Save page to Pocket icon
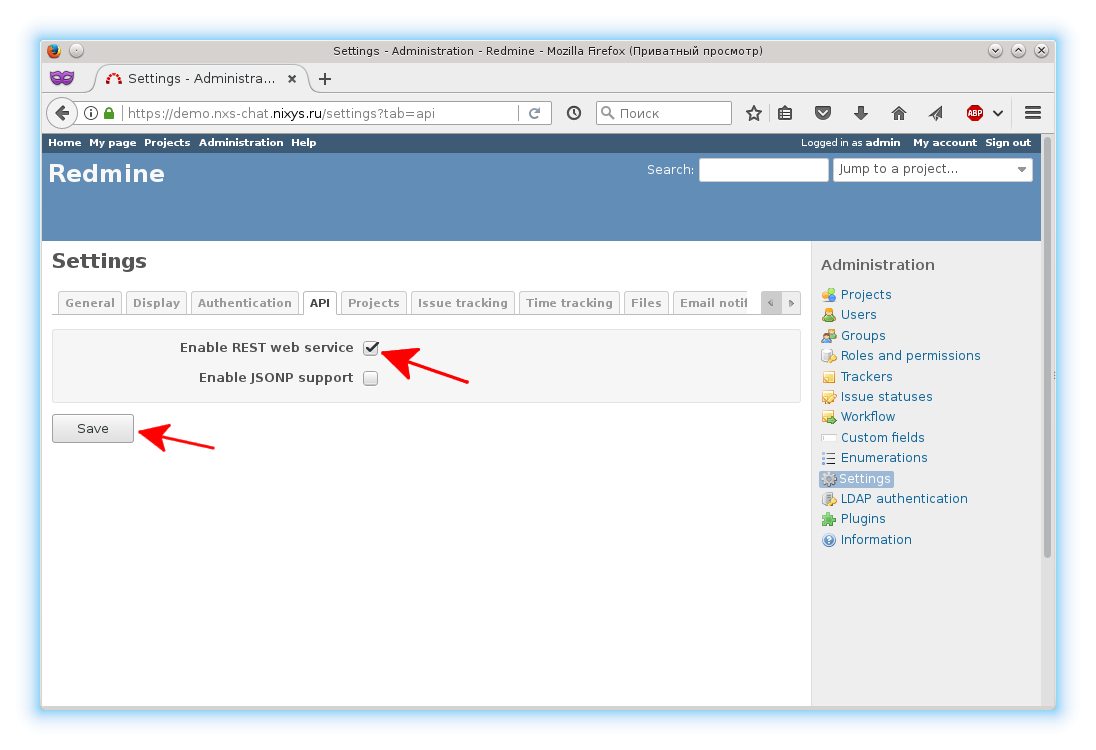The width and height of the screenshot is (1096, 750). click(x=823, y=113)
